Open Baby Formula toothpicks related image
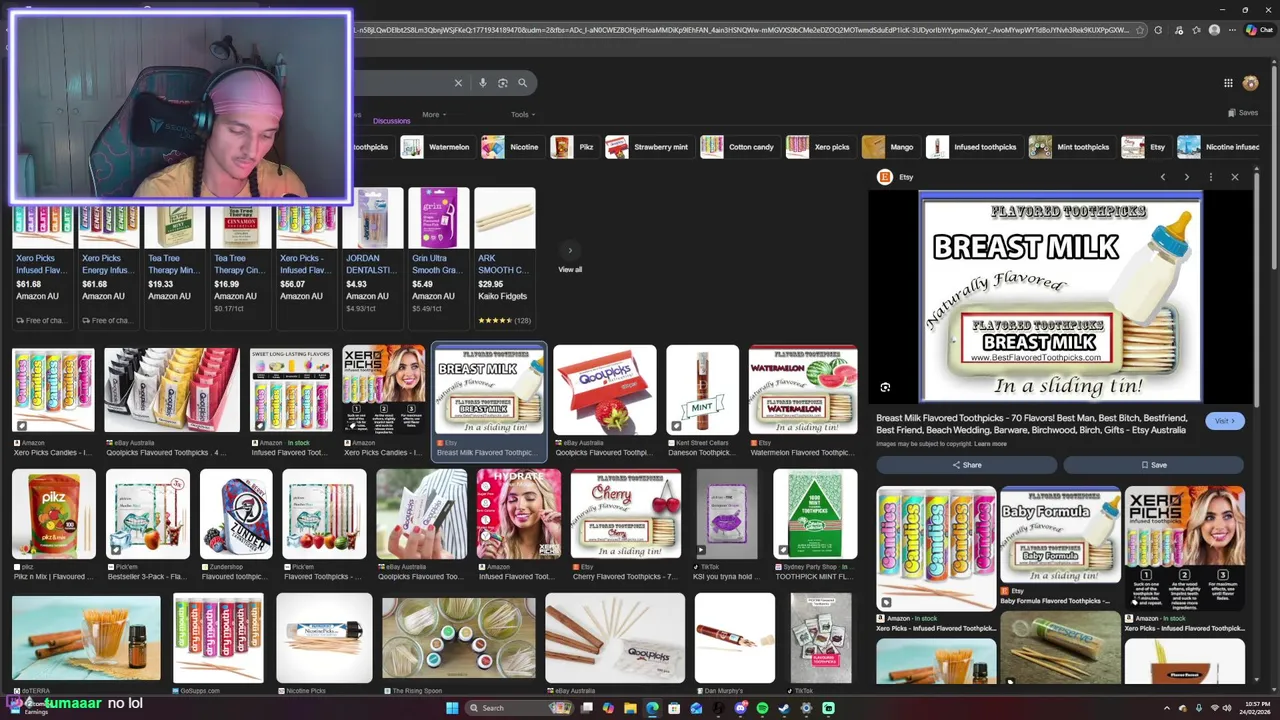The width and height of the screenshot is (1280, 720). tap(1060, 534)
